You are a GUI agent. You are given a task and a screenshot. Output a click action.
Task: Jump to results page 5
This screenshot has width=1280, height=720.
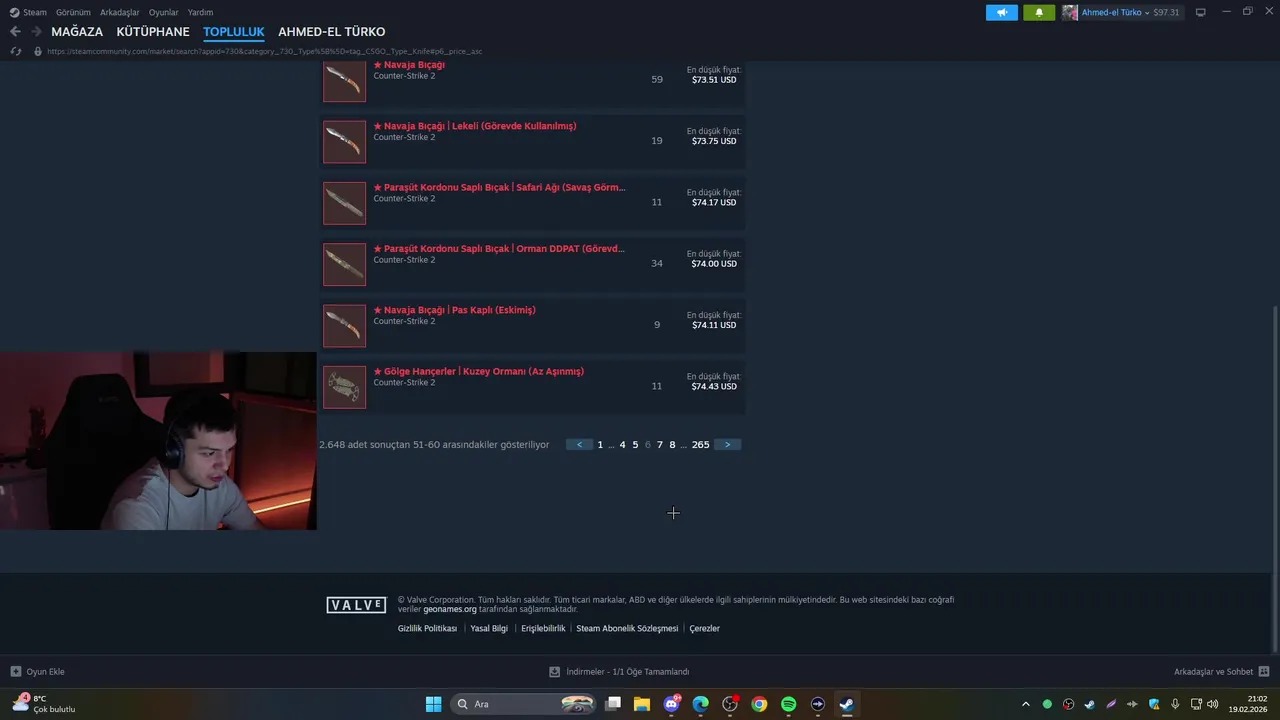[635, 445]
